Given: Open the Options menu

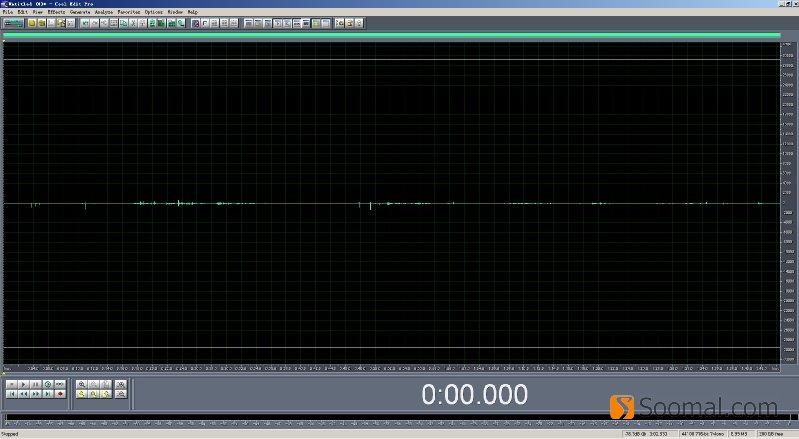Looking at the screenshot, I should click(x=153, y=12).
